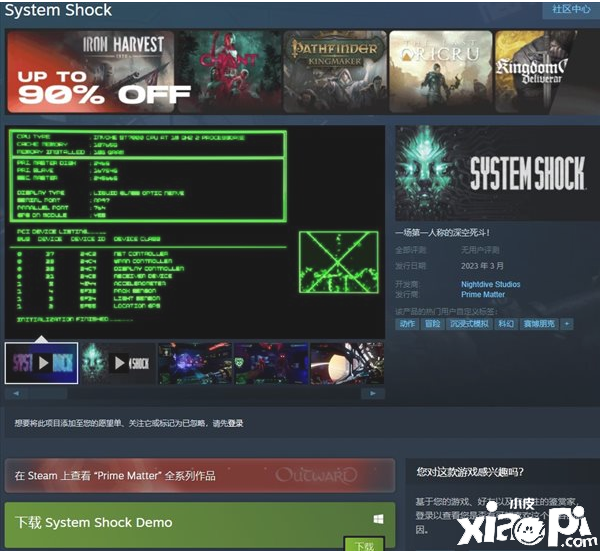Select the 沉浸式模拟 tag
This screenshot has height=551, width=600.
point(469,324)
